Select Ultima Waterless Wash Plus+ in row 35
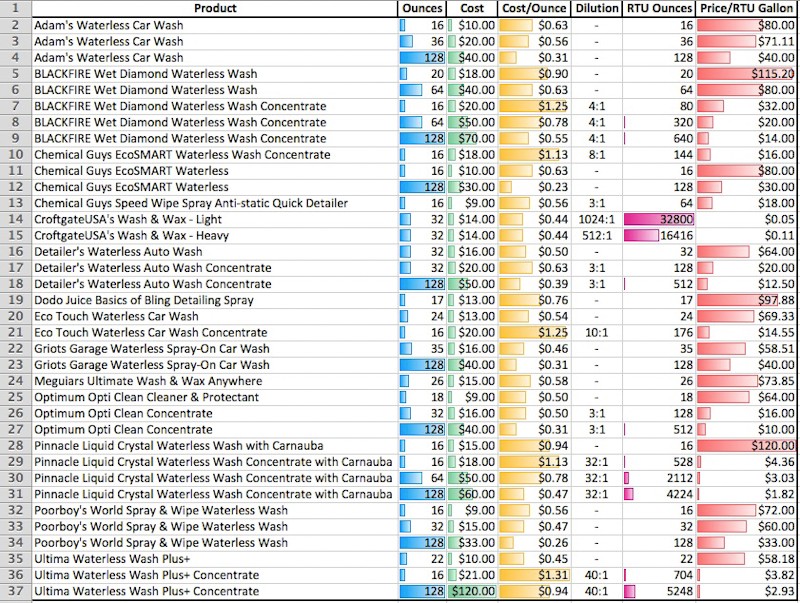800x603 pixels. click(x=215, y=559)
